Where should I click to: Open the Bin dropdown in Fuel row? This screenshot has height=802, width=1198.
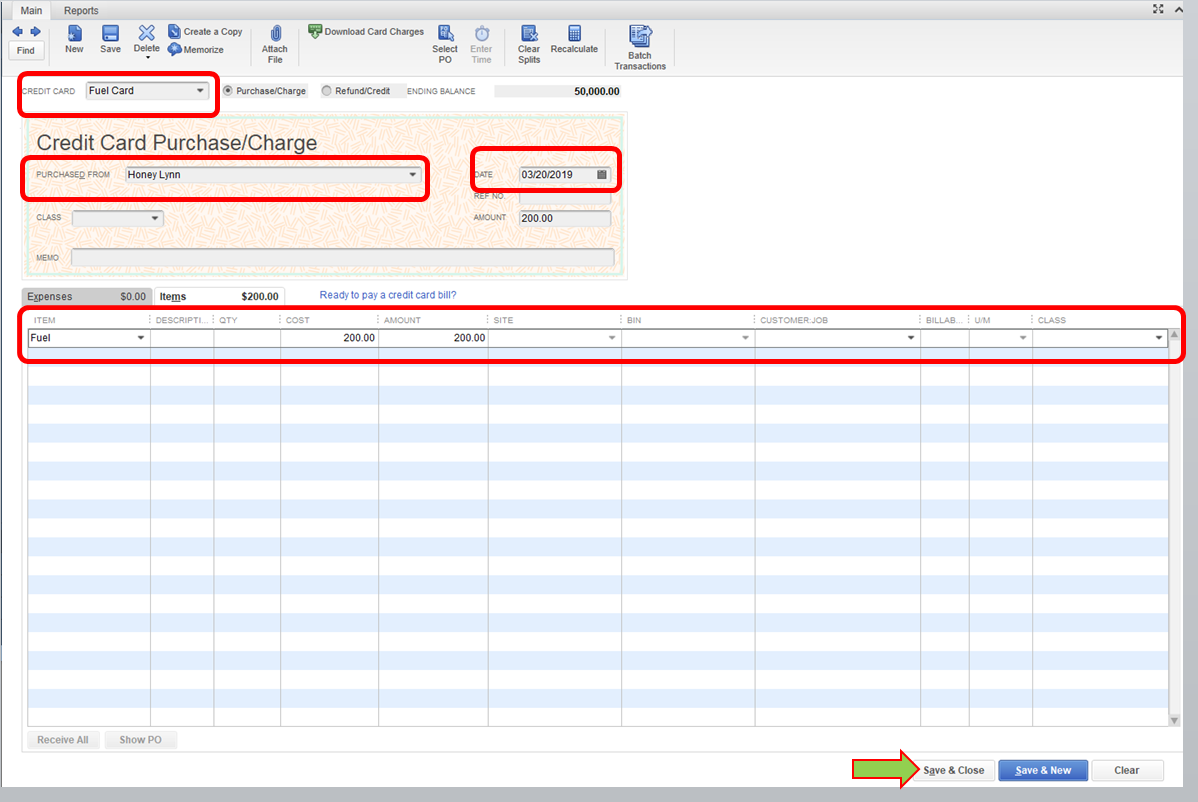(x=746, y=338)
